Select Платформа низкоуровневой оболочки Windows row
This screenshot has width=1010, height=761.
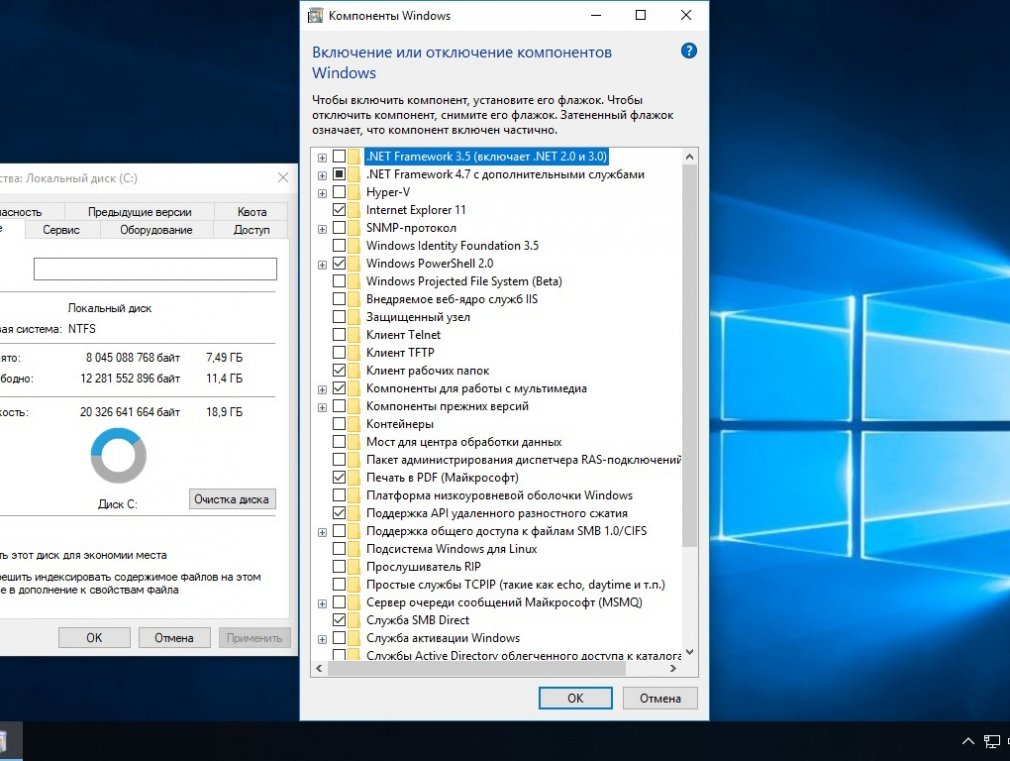(499, 496)
